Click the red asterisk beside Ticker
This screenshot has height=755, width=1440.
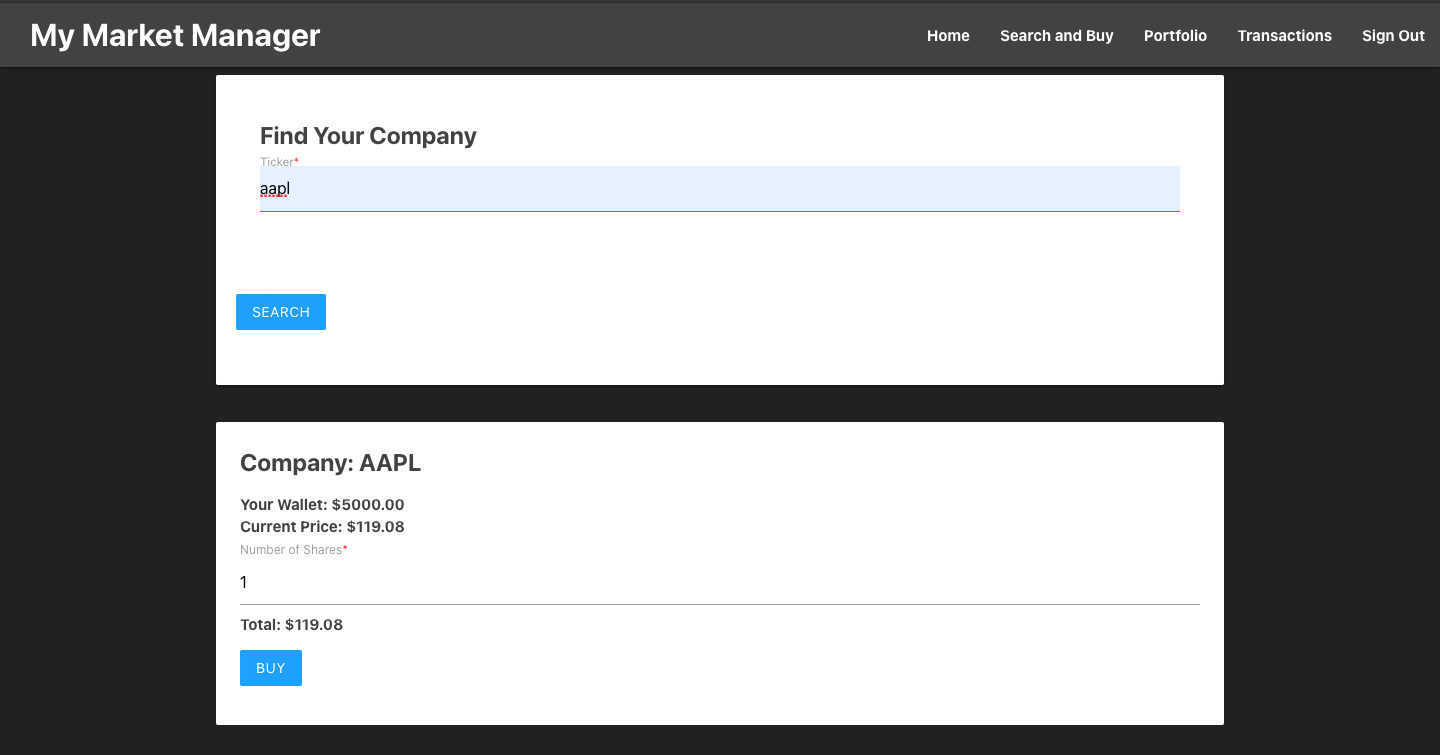click(x=297, y=161)
